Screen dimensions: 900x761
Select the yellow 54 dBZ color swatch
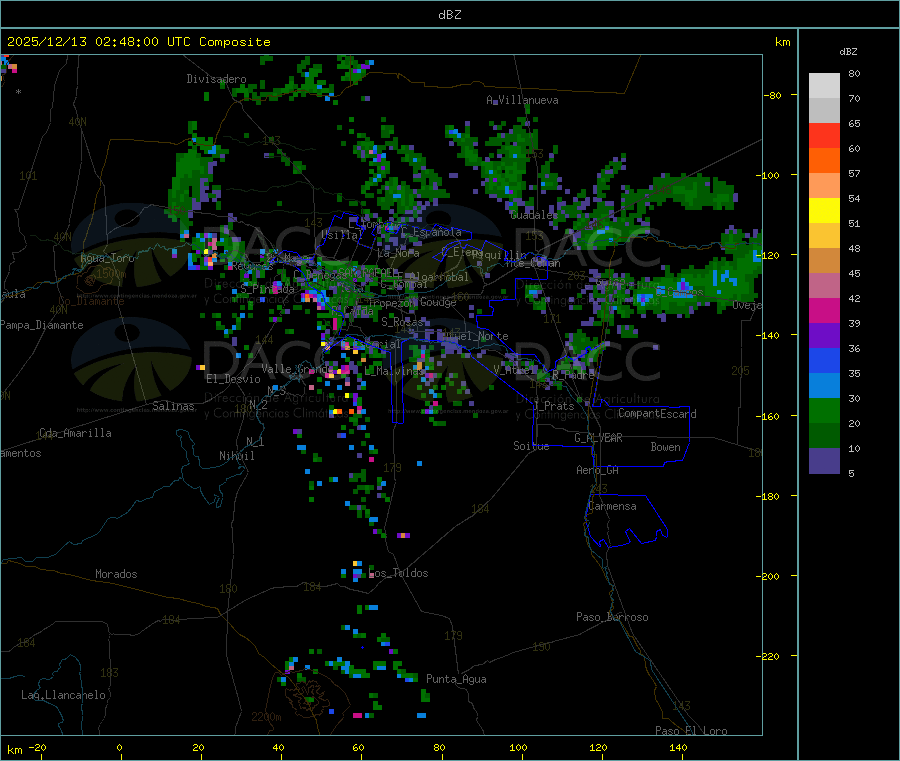click(x=824, y=211)
